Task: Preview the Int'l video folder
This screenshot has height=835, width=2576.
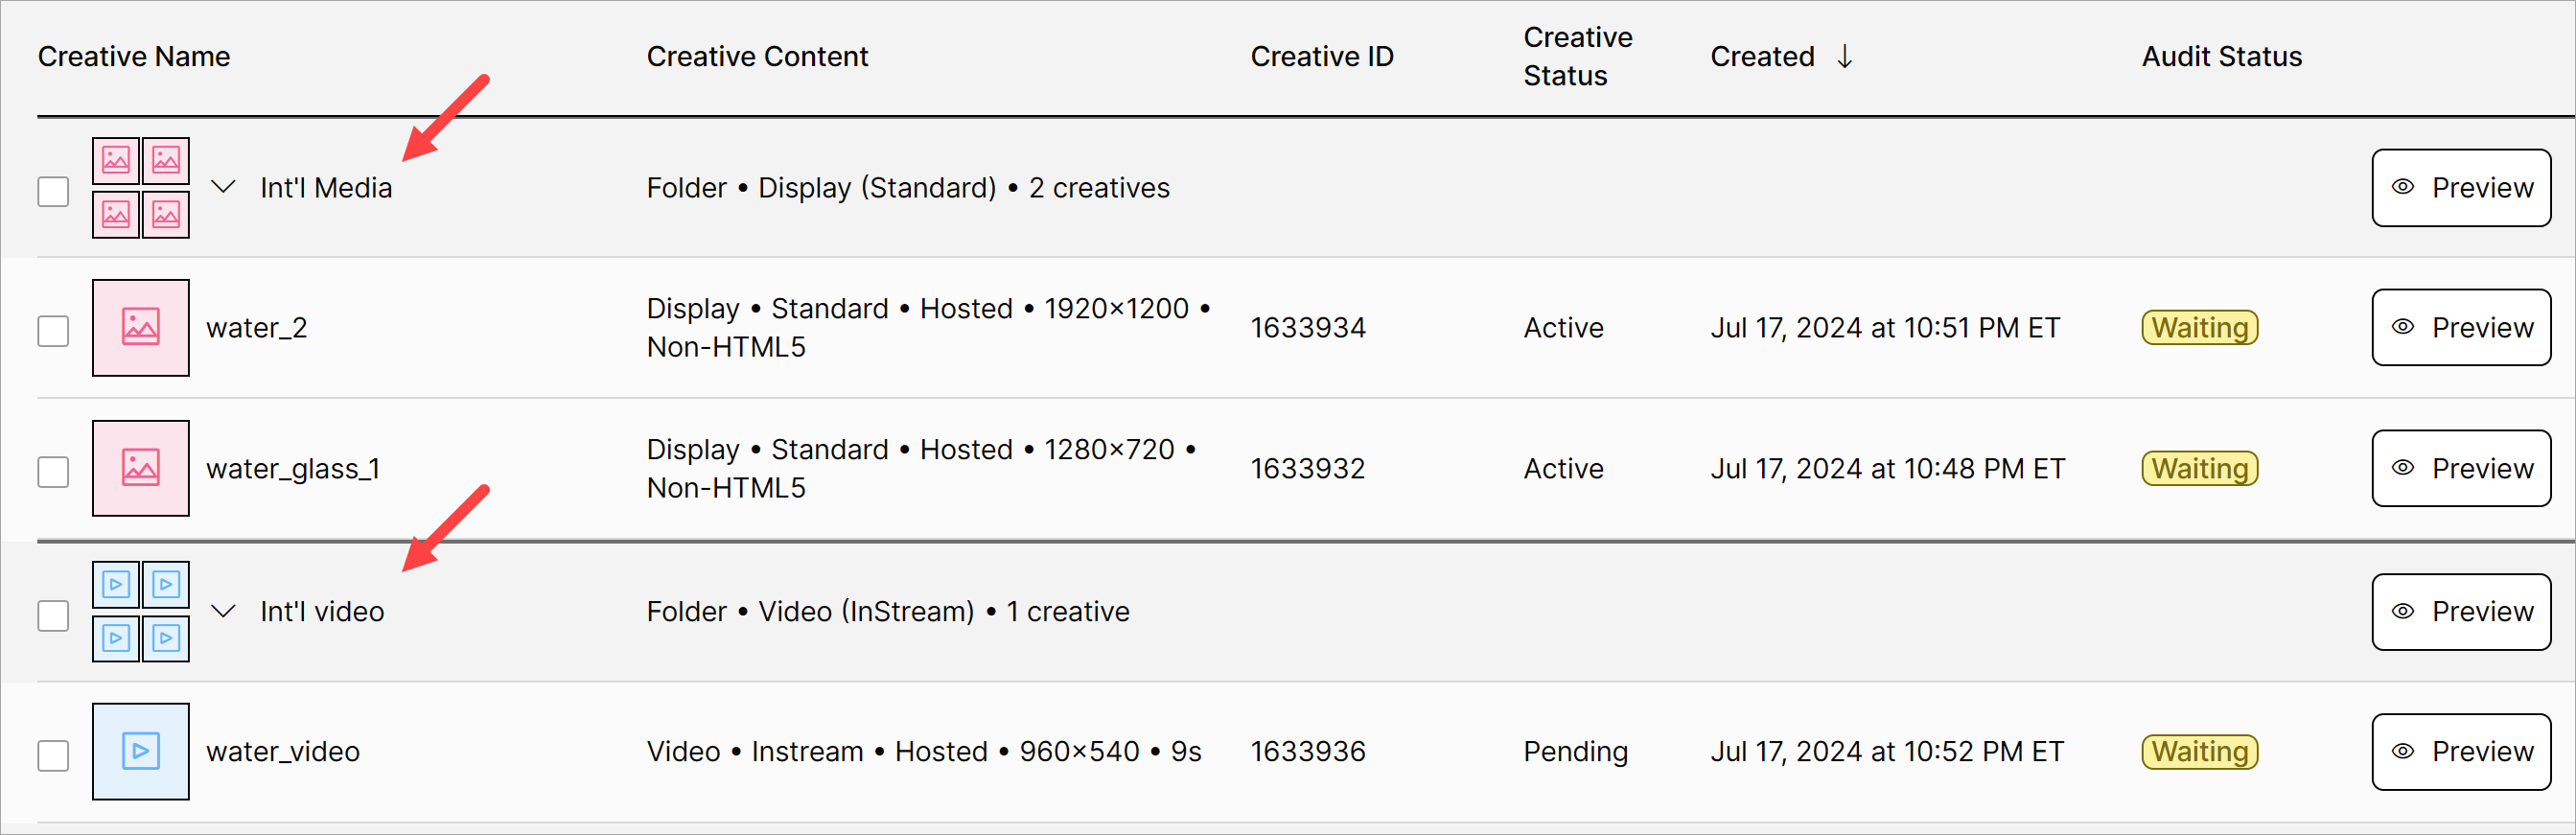Action: click(x=2461, y=612)
